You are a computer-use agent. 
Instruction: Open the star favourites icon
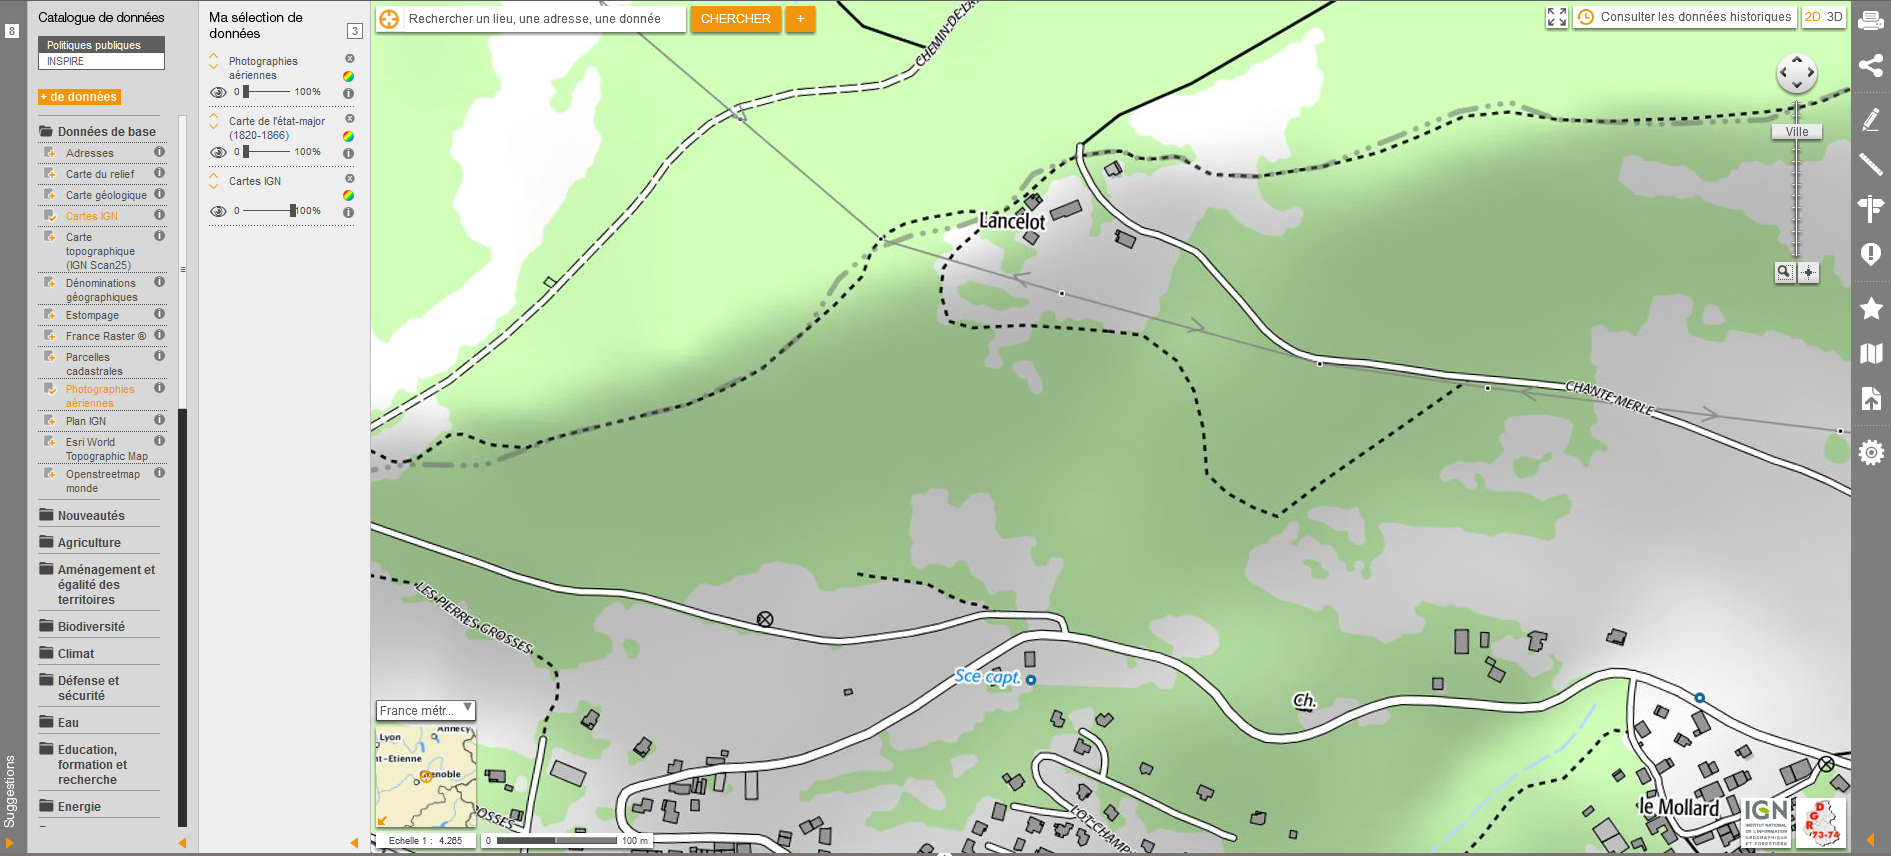1870,308
